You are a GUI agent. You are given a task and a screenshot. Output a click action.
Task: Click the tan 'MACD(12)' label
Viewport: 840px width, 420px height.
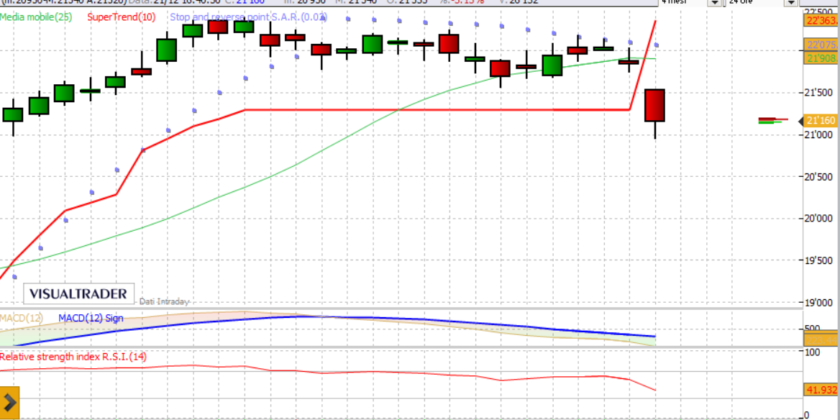click(21, 318)
